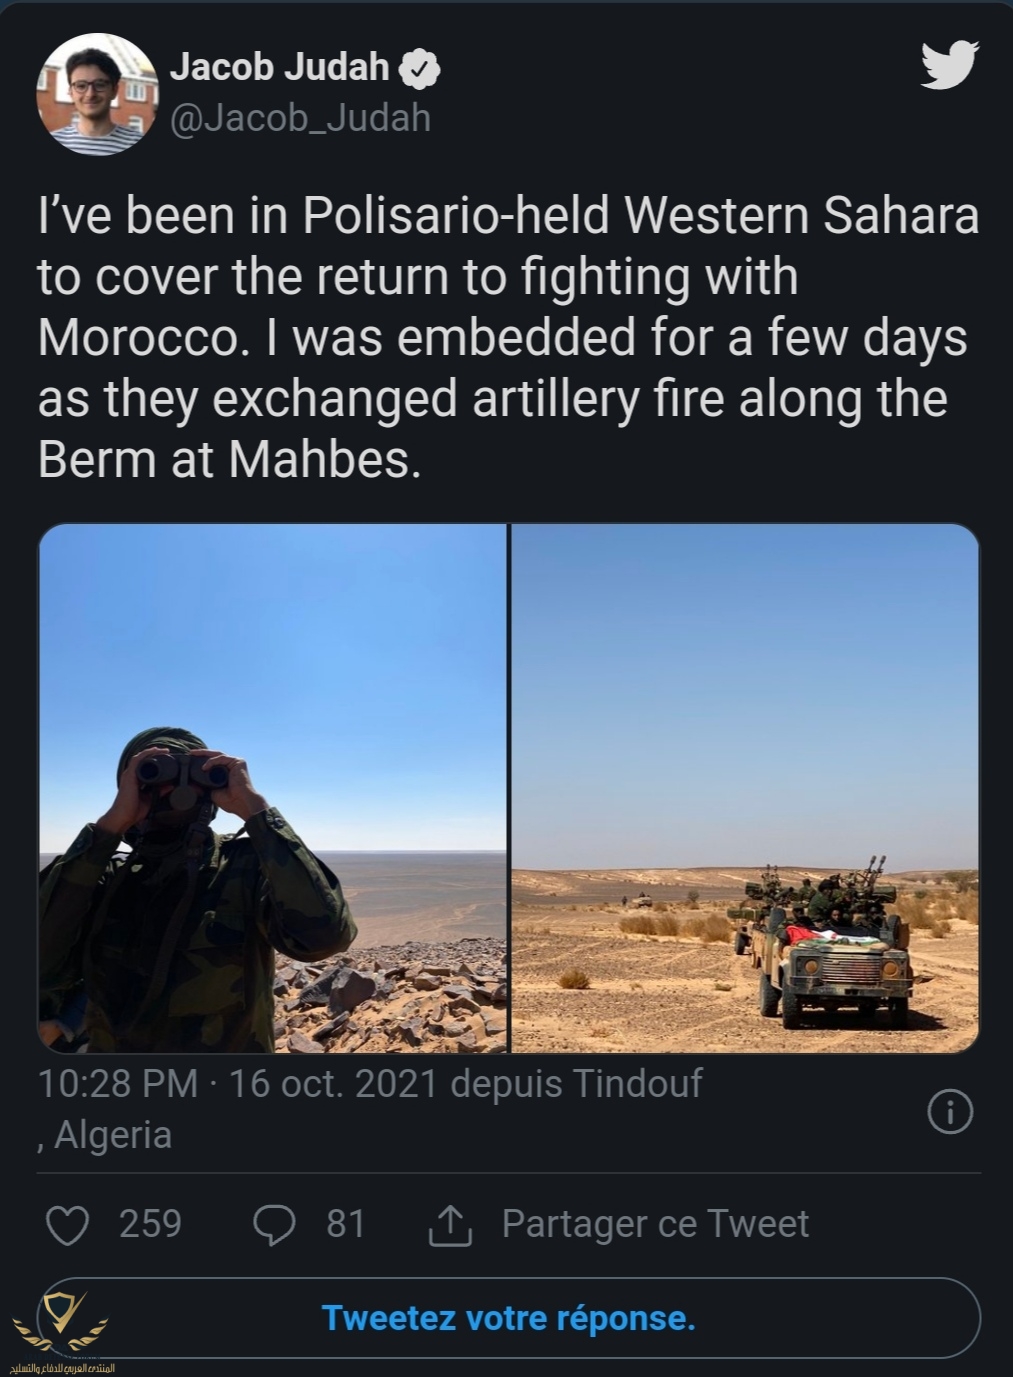
Task: Click the "Partager ce Tweet" label
Action: pyautogui.click(x=655, y=1224)
